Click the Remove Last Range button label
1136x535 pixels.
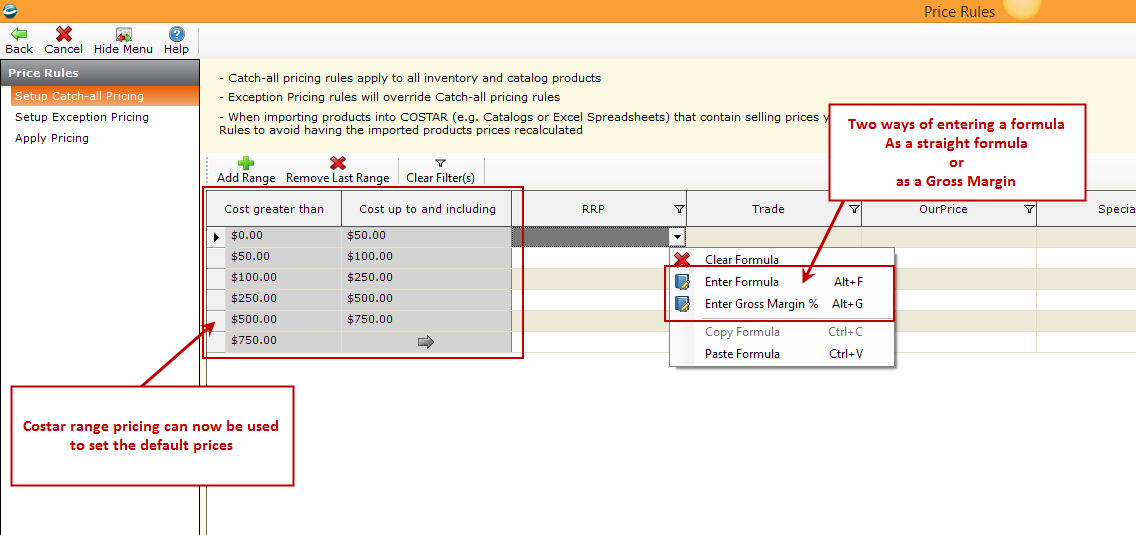coord(338,178)
